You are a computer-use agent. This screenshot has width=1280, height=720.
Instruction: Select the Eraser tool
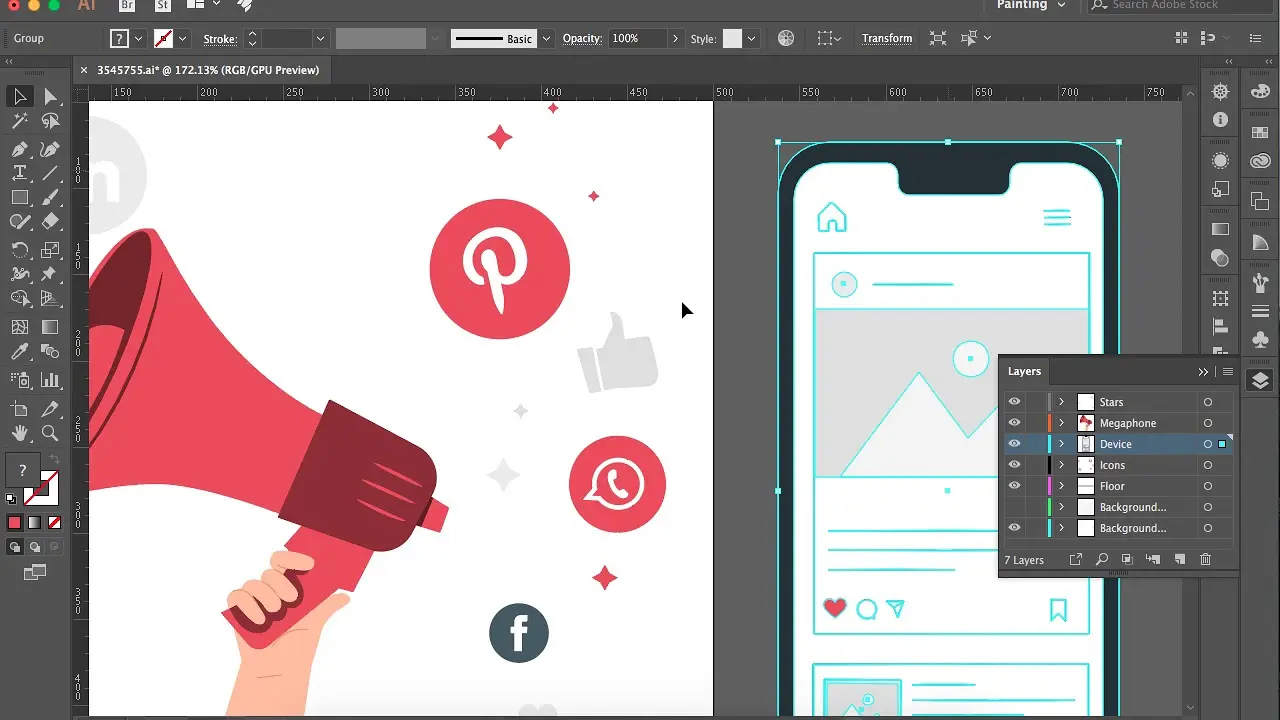50,219
